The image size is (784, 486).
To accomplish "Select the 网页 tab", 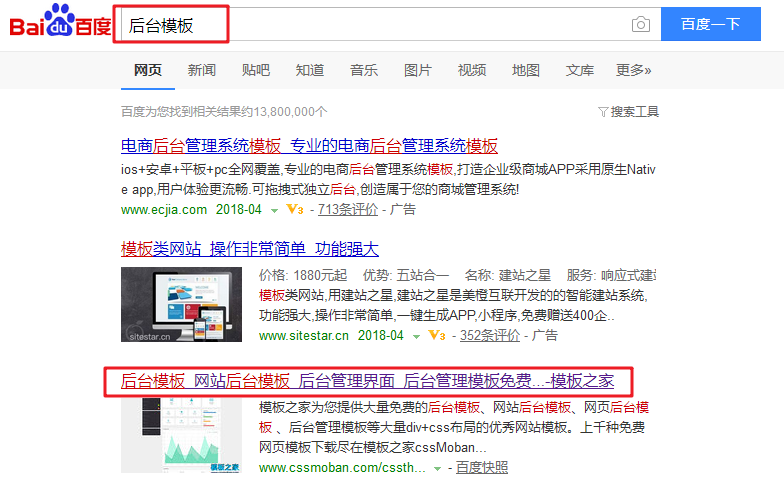I will [148, 70].
